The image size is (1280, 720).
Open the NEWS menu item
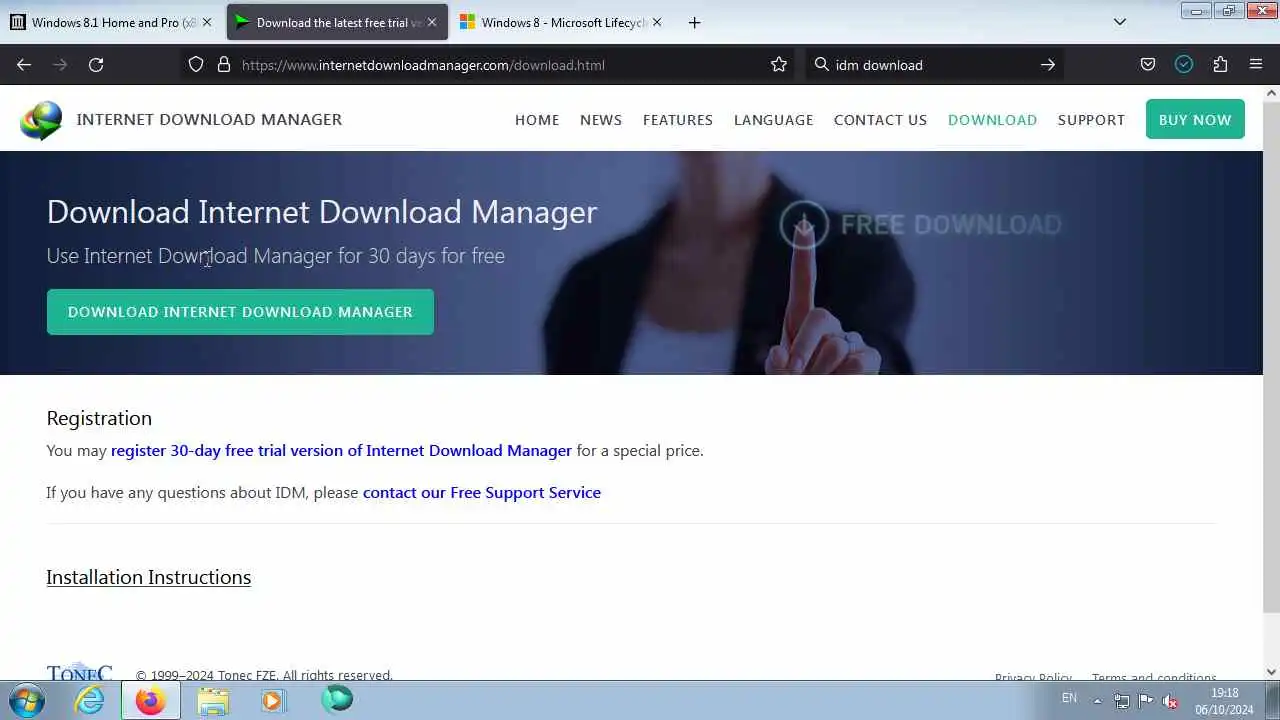601,120
